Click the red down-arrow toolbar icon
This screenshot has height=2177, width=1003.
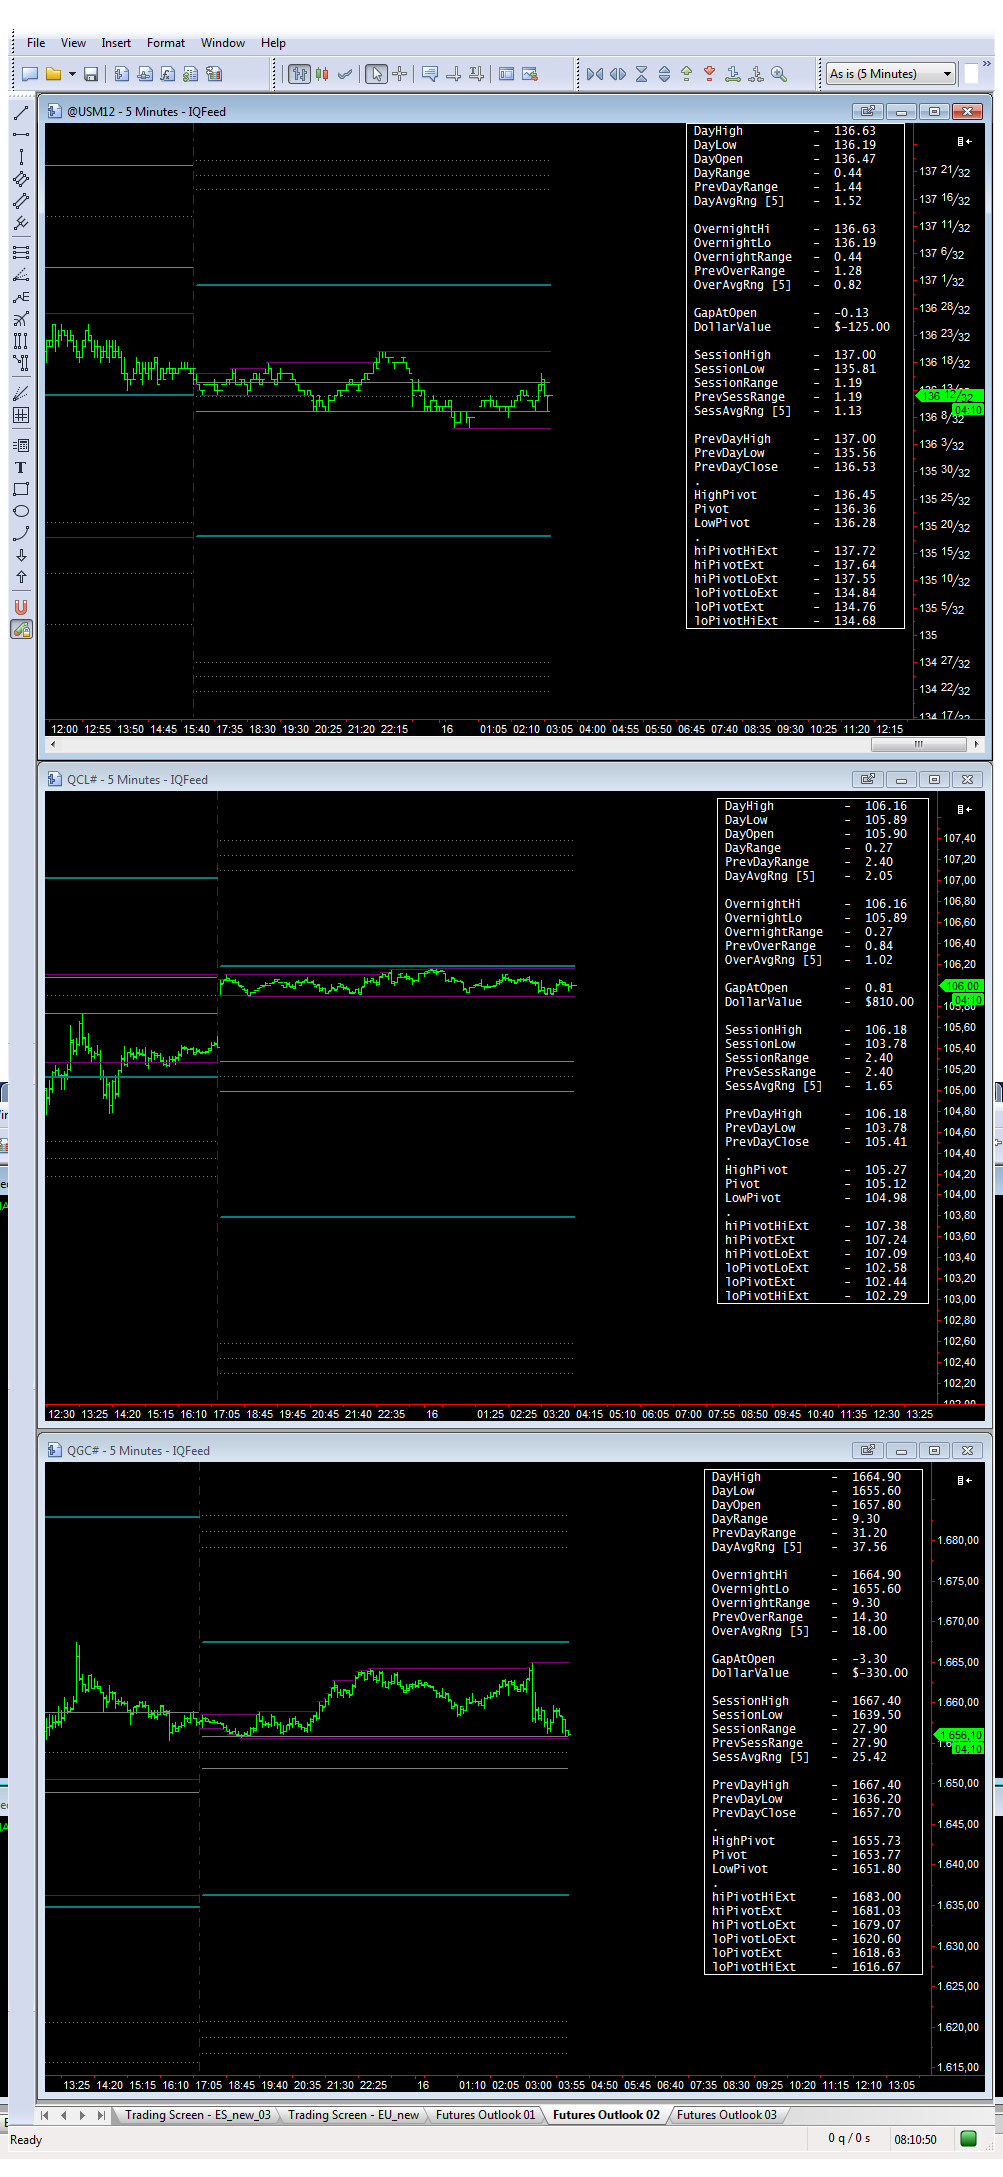coord(709,74)
